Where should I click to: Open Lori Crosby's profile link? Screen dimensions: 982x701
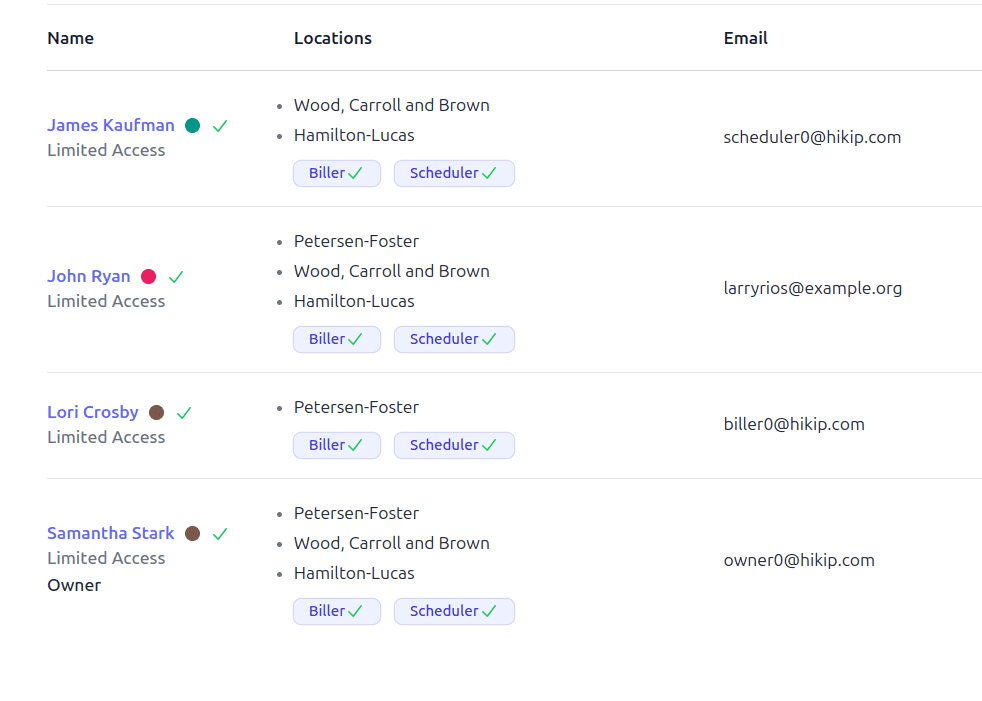tap(93, 412)
